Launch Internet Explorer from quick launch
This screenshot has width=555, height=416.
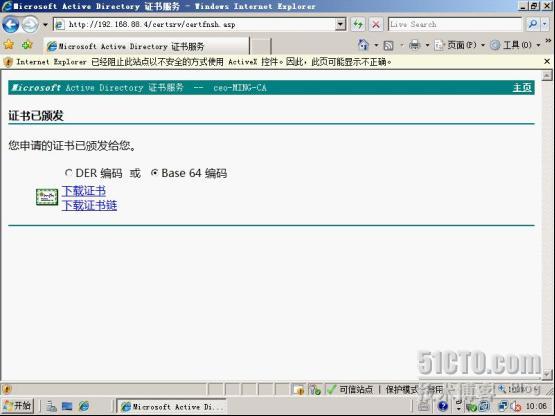84,406
